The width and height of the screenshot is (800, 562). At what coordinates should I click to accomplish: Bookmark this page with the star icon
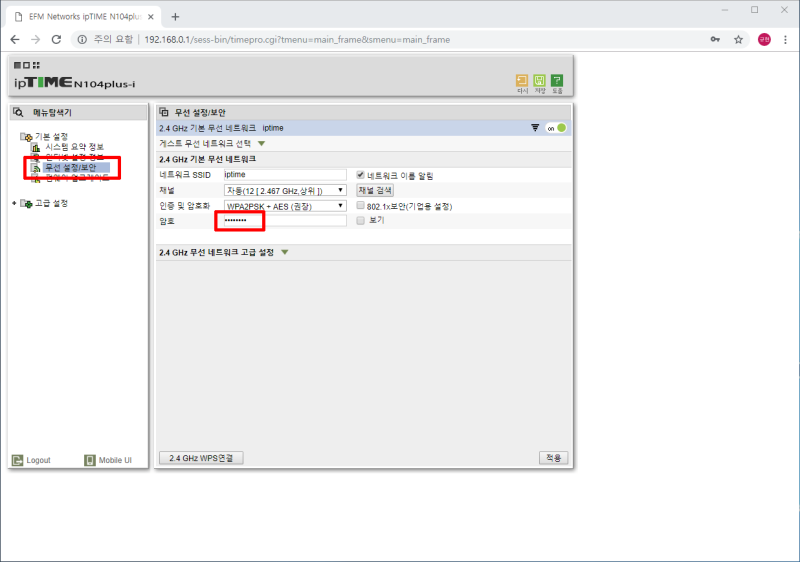coord(738,40)
